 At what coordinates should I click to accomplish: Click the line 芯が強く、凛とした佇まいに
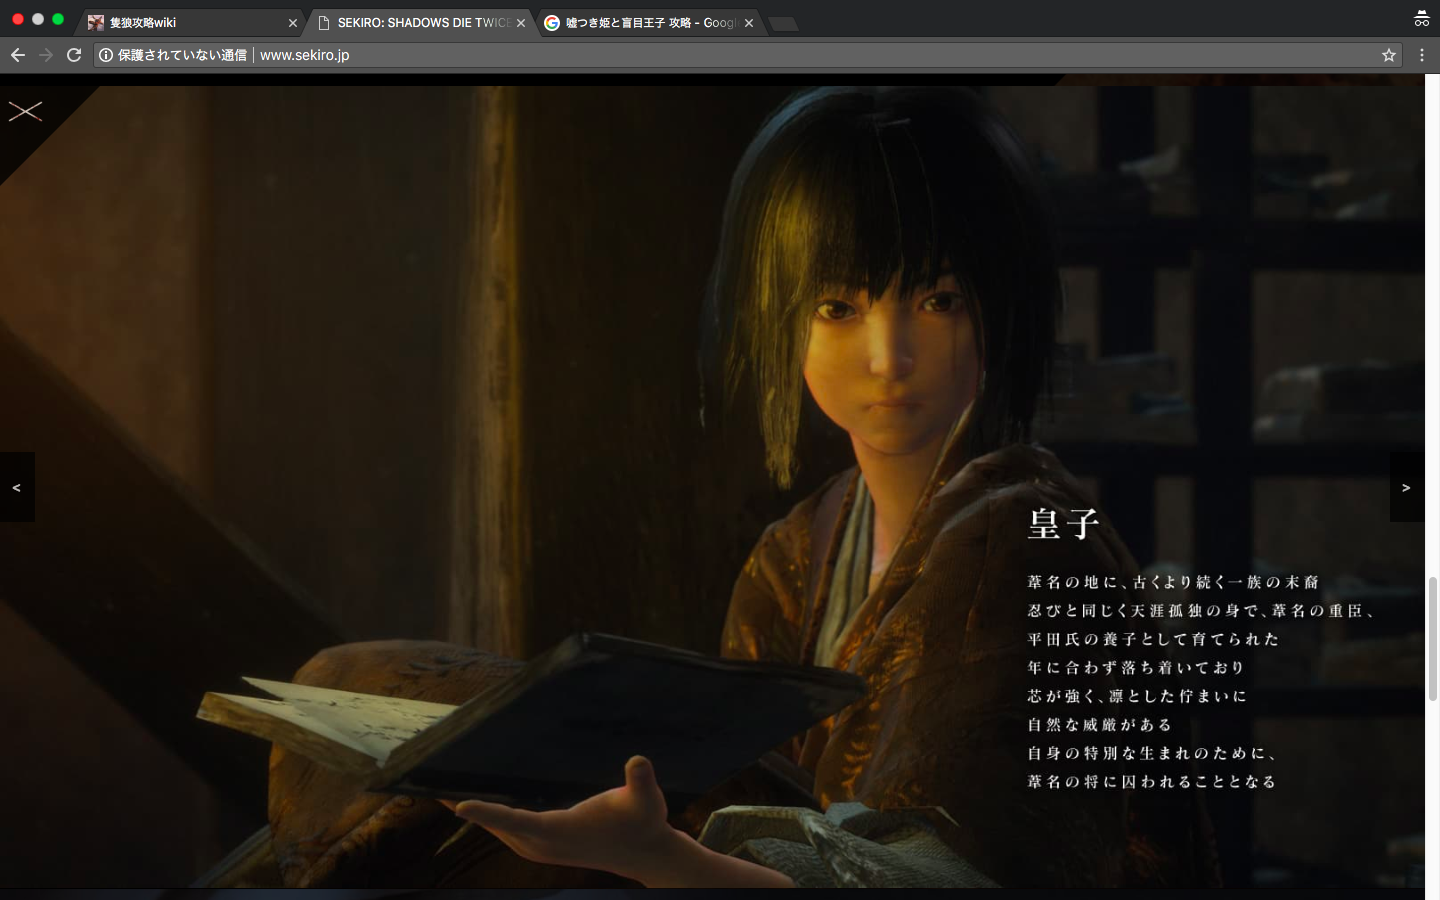coord(1137,696)
